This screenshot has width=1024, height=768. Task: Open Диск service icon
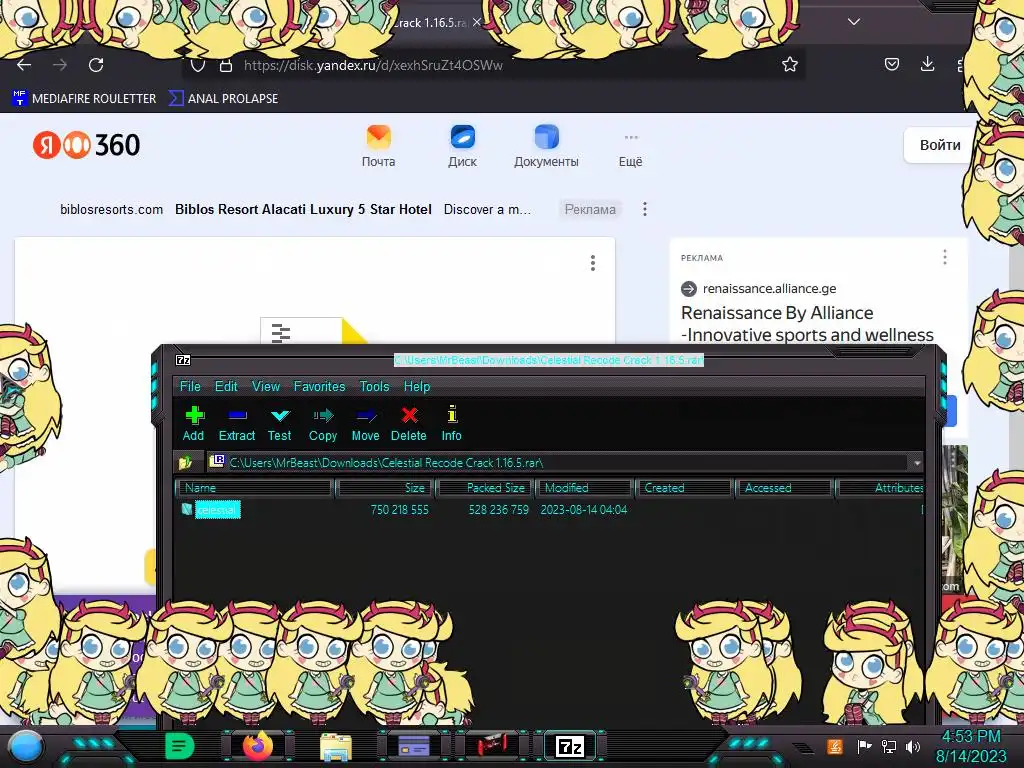(x=462, y=146)
